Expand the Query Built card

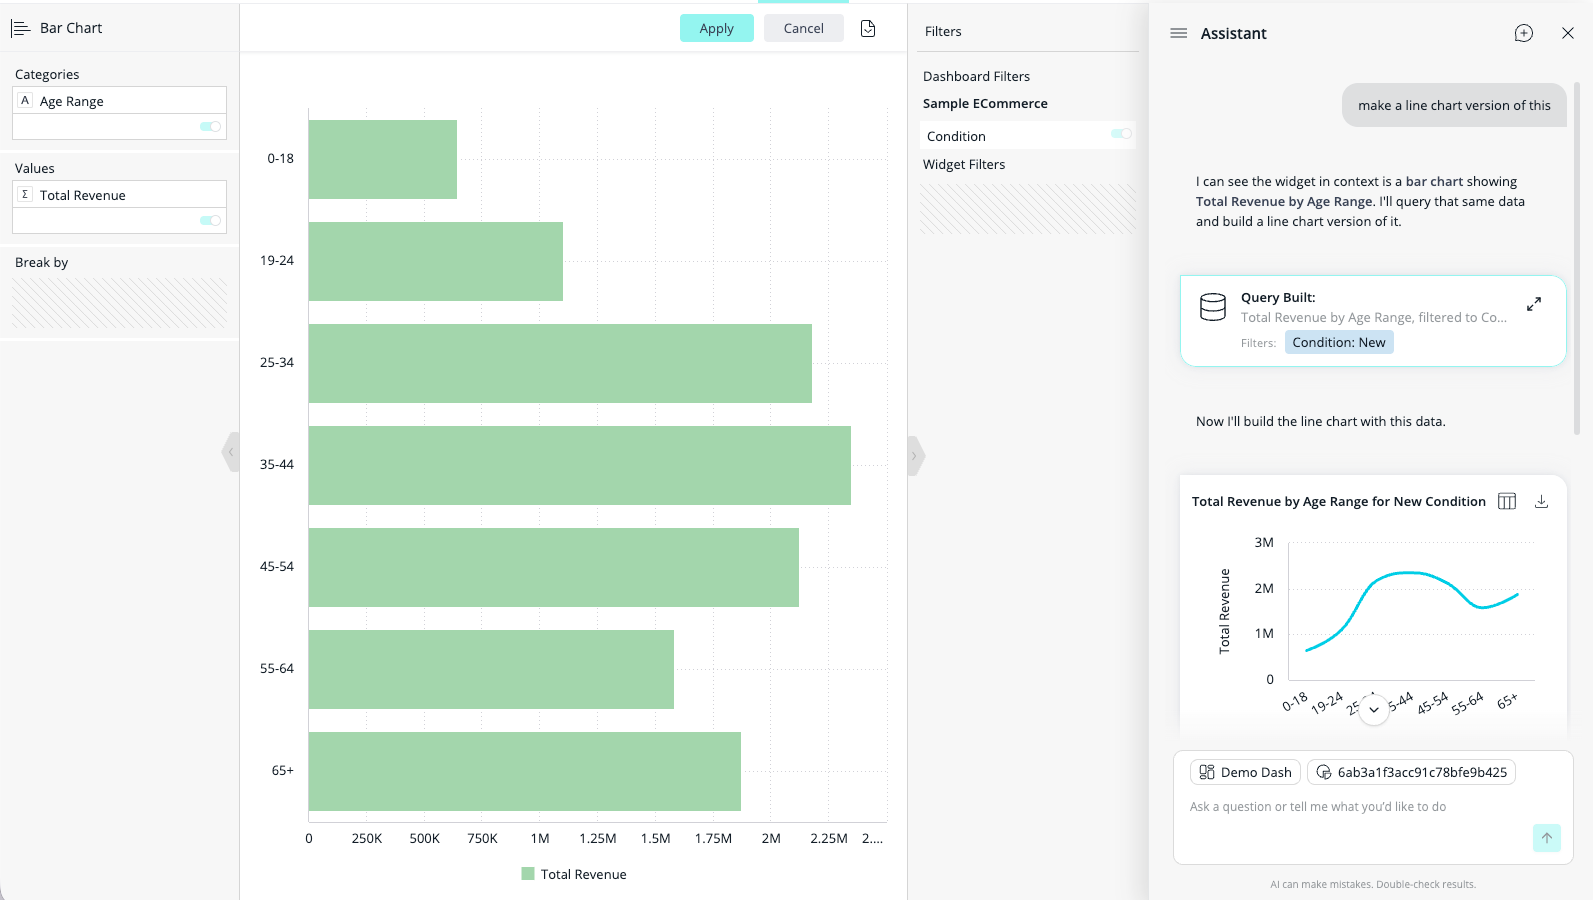click(1534, 304)
